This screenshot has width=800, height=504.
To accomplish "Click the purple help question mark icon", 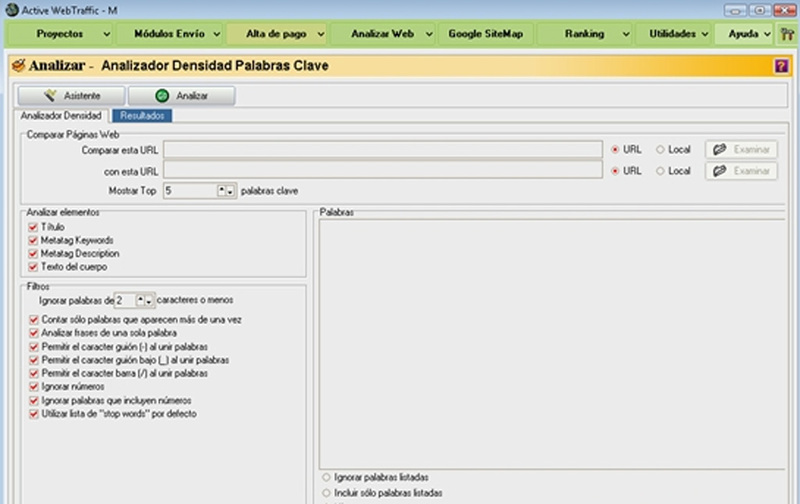I will click(x=782, y=66).
